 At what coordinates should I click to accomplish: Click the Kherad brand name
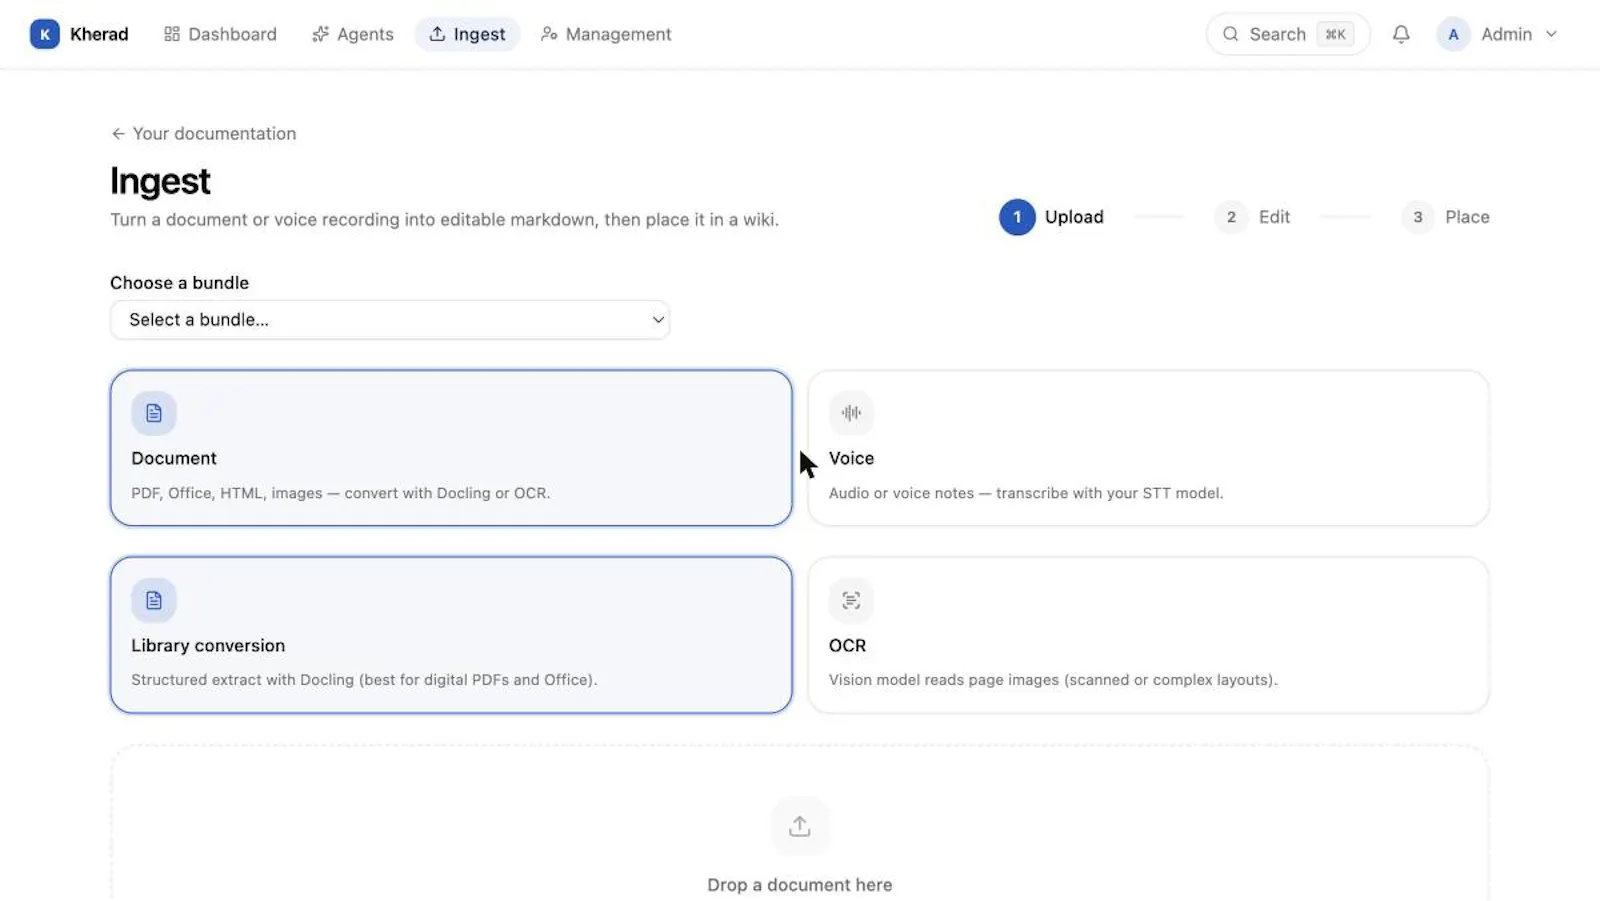pyautogui.click(x=99, y=34)
